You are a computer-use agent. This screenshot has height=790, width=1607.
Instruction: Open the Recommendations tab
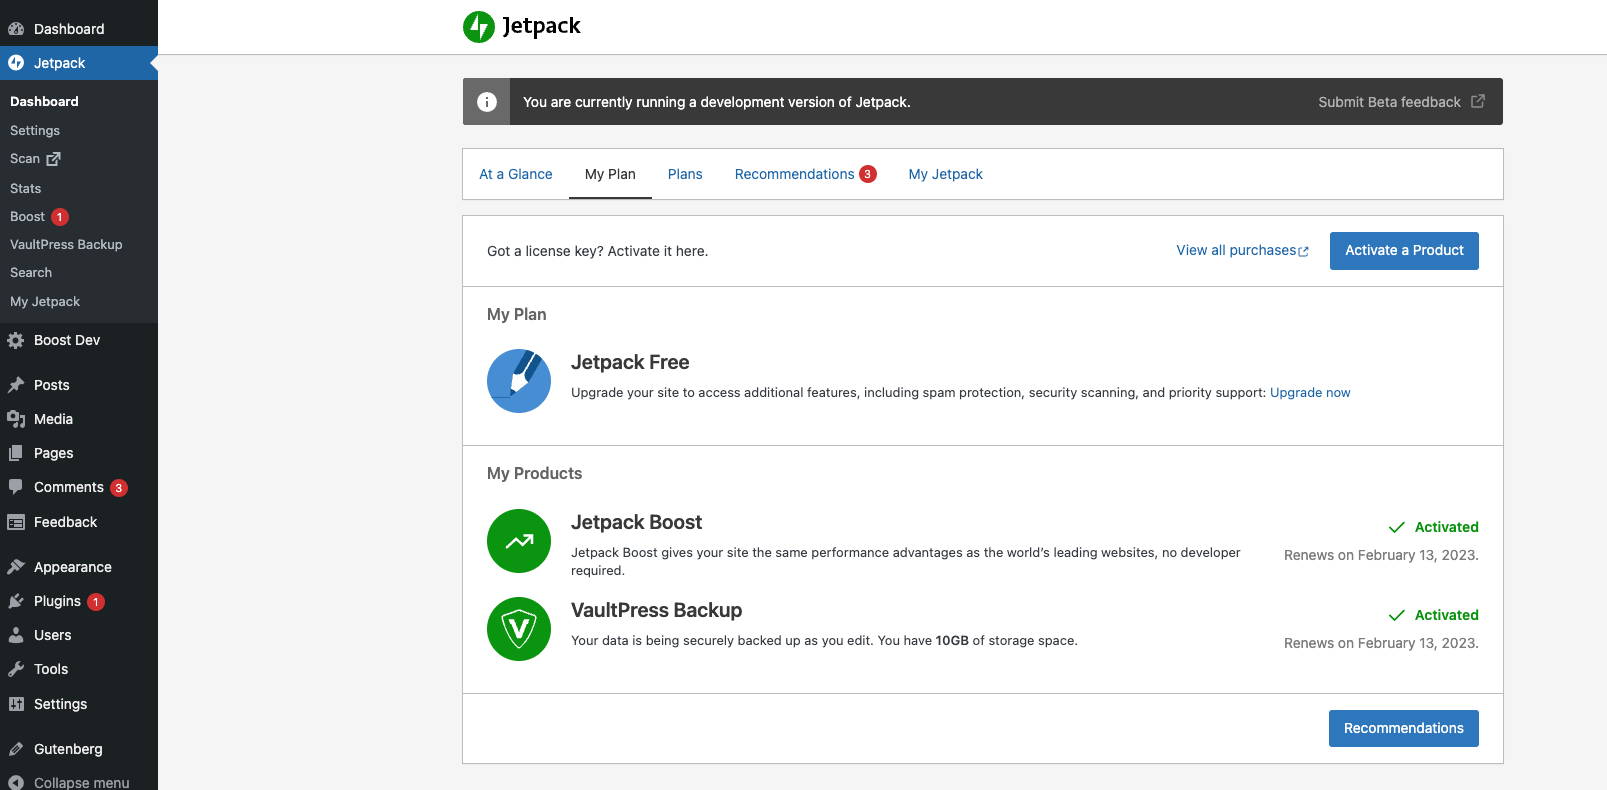pyautogui.click(x=794, y=174)
